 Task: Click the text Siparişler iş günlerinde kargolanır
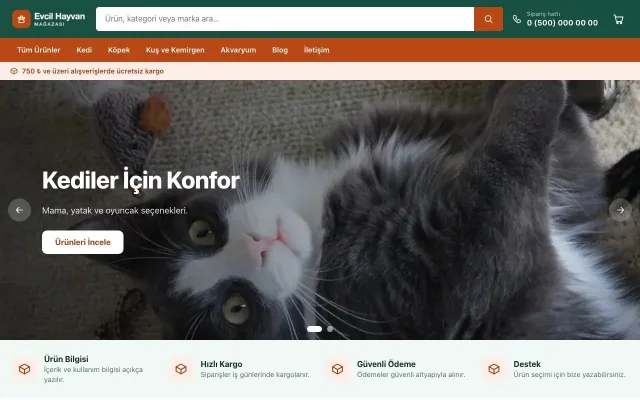pos(255,375)
